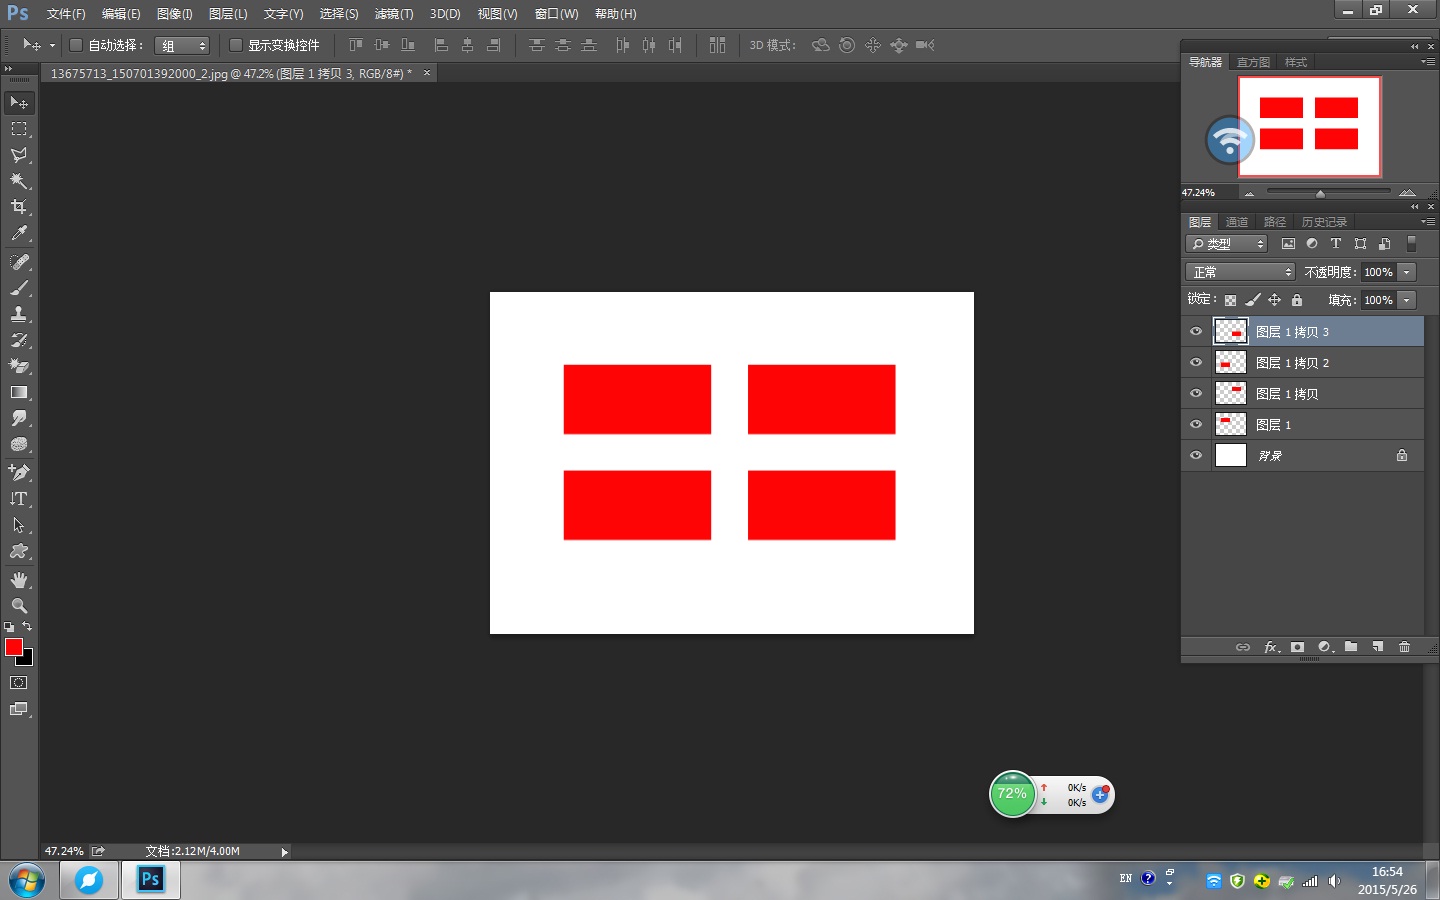Add a layer mask
The image size is (1440, 900).
1297,647
